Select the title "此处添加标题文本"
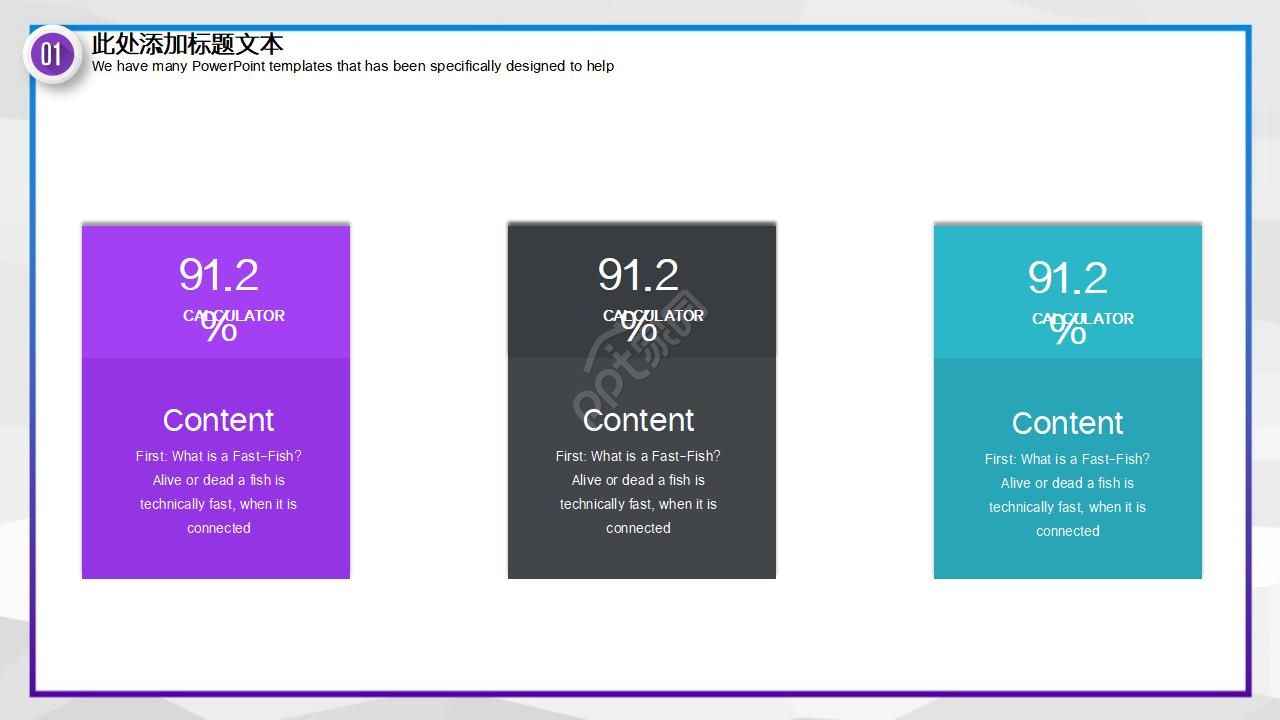Screen dimensions: 1280x720 [187, 44]
